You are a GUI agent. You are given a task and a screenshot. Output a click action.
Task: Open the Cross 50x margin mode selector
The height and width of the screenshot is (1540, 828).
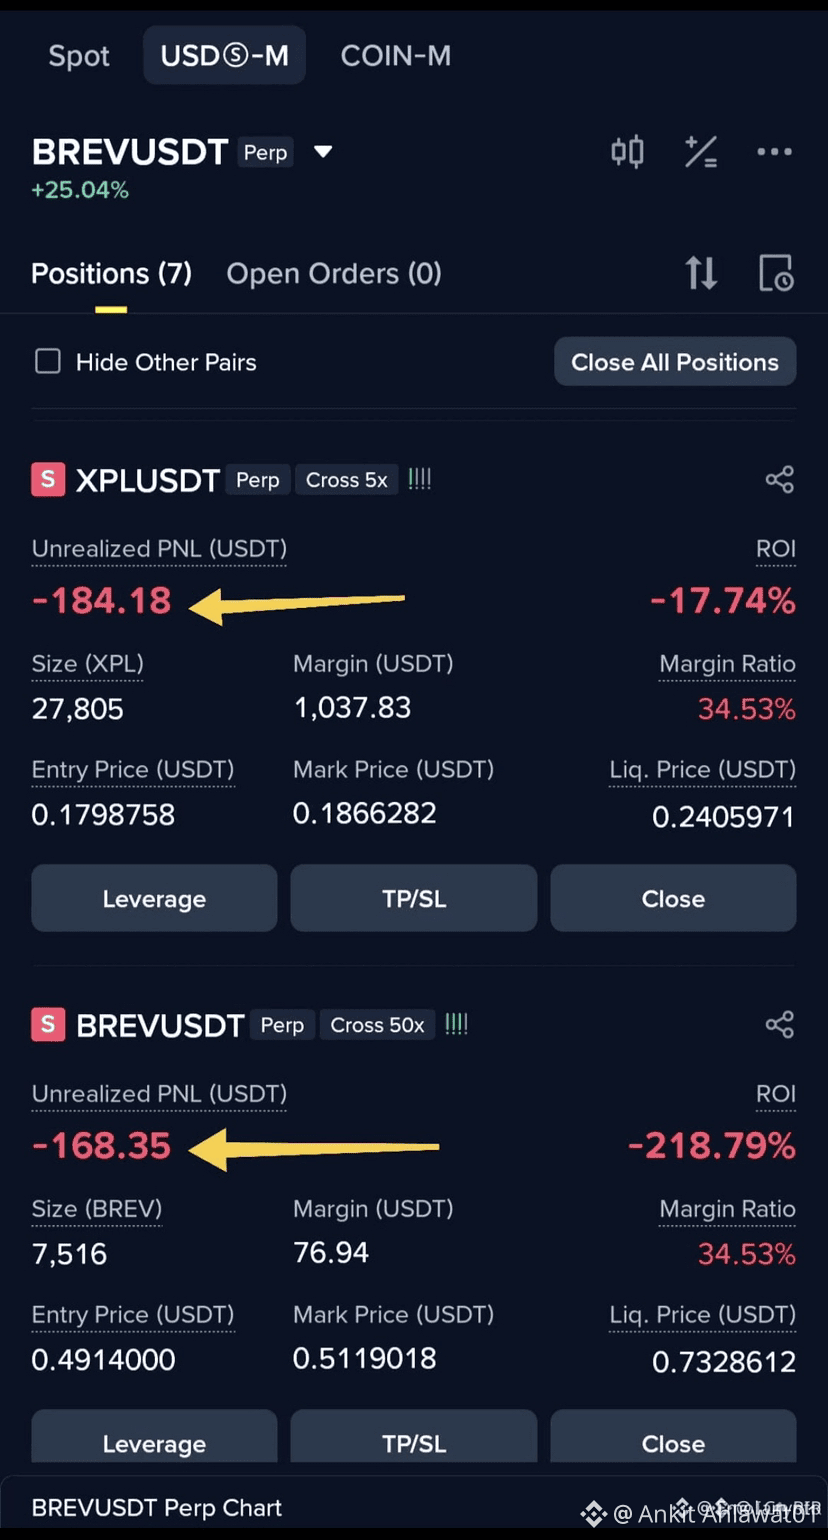(x=377, y=1025)
